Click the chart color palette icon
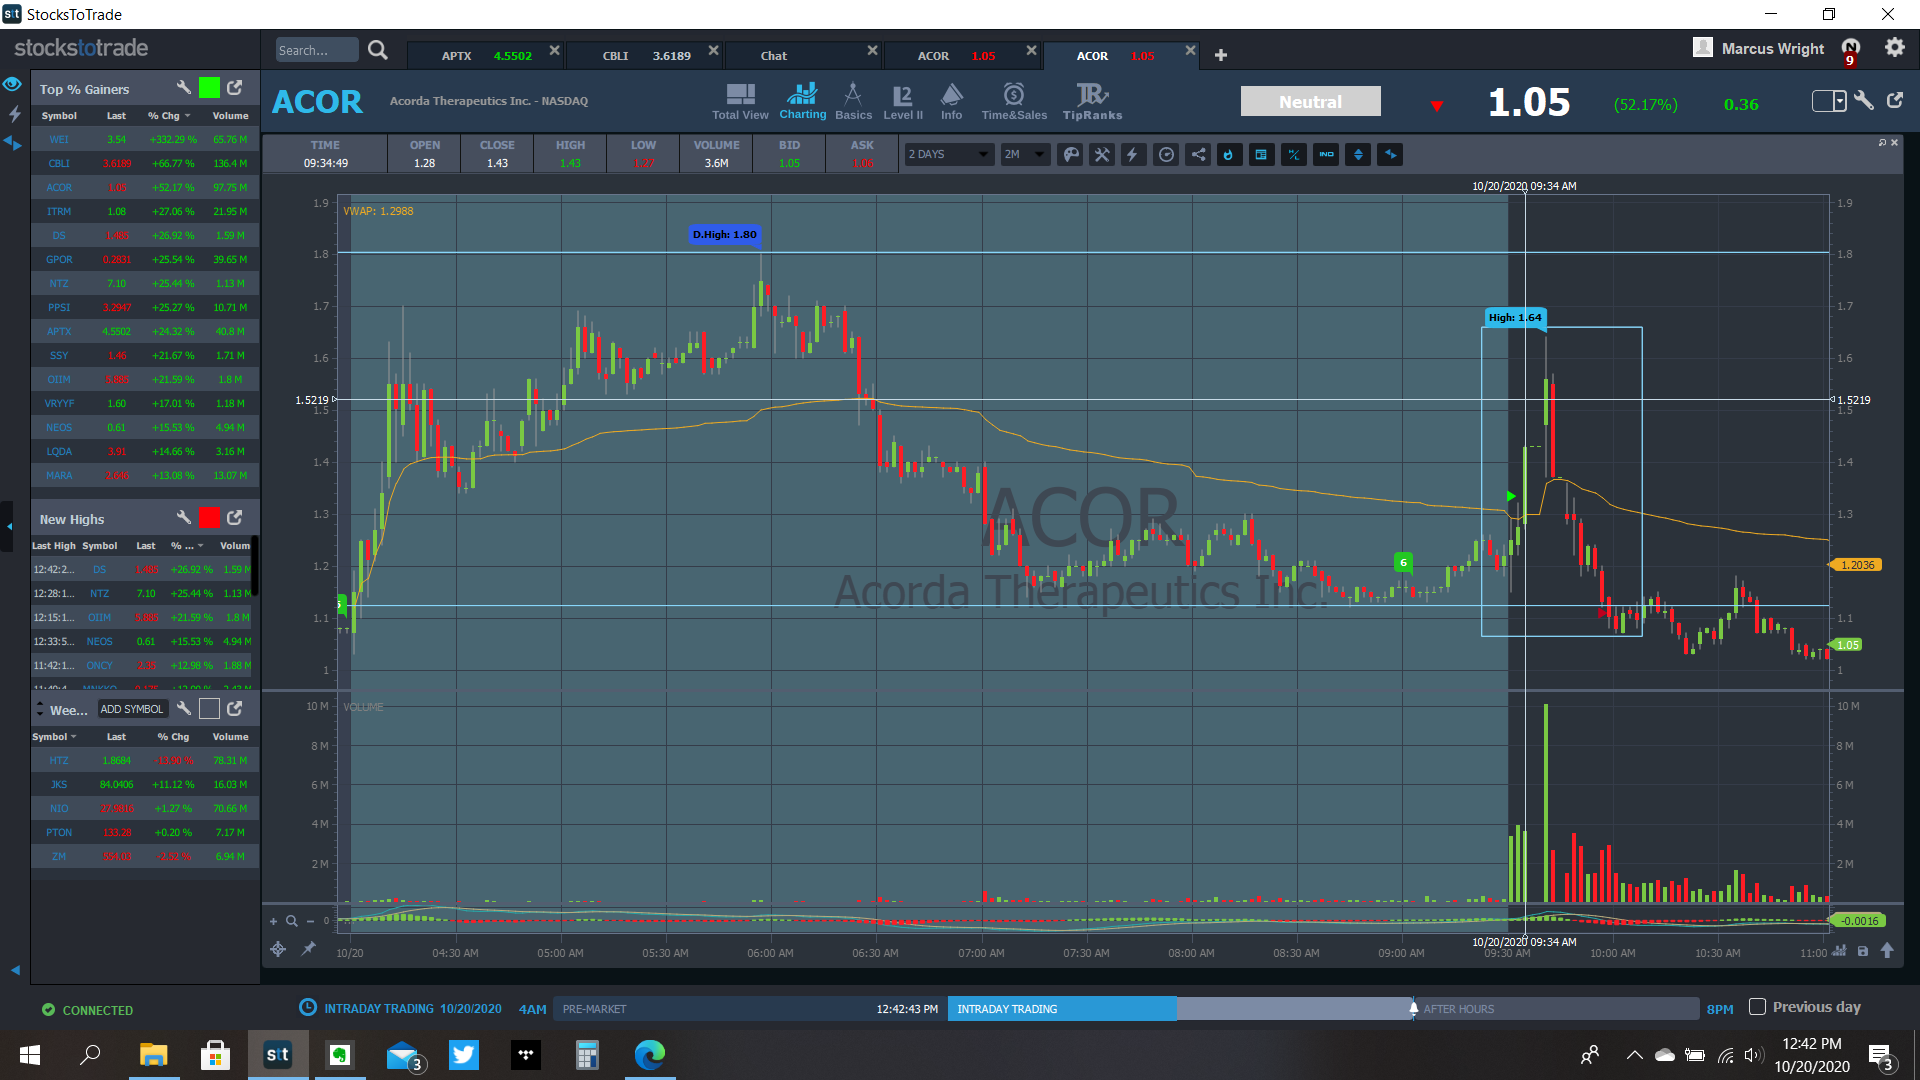The height and width of the screenshot is (1080, 1920). [x=1070, y=154]
